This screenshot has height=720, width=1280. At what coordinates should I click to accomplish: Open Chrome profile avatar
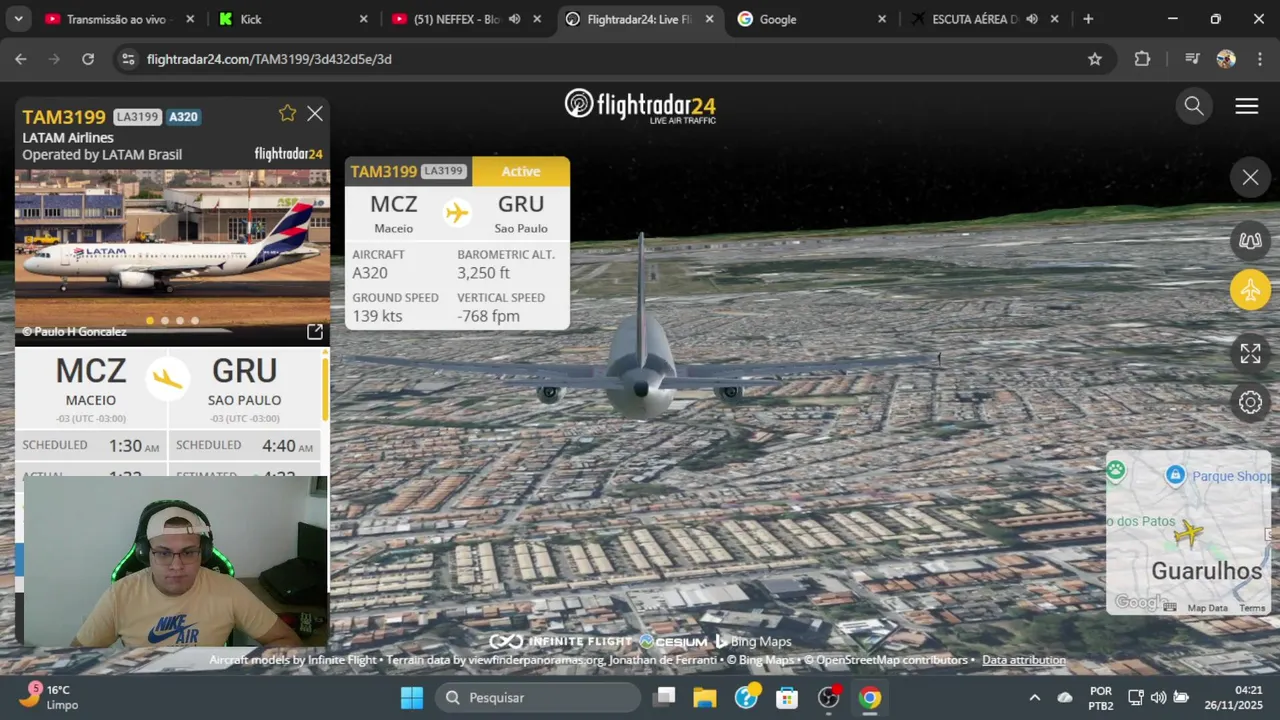1226,59
